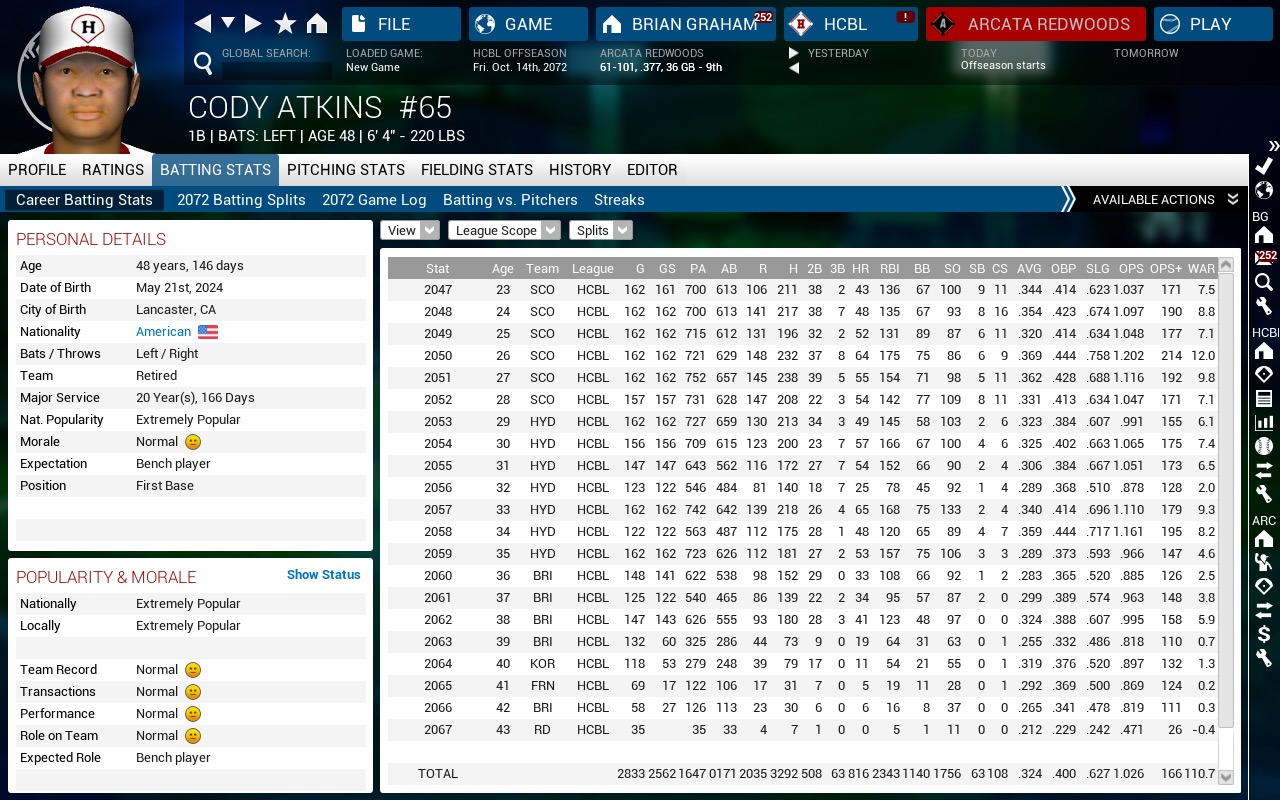
Task: Open the View dropdown
Action: 409,230
